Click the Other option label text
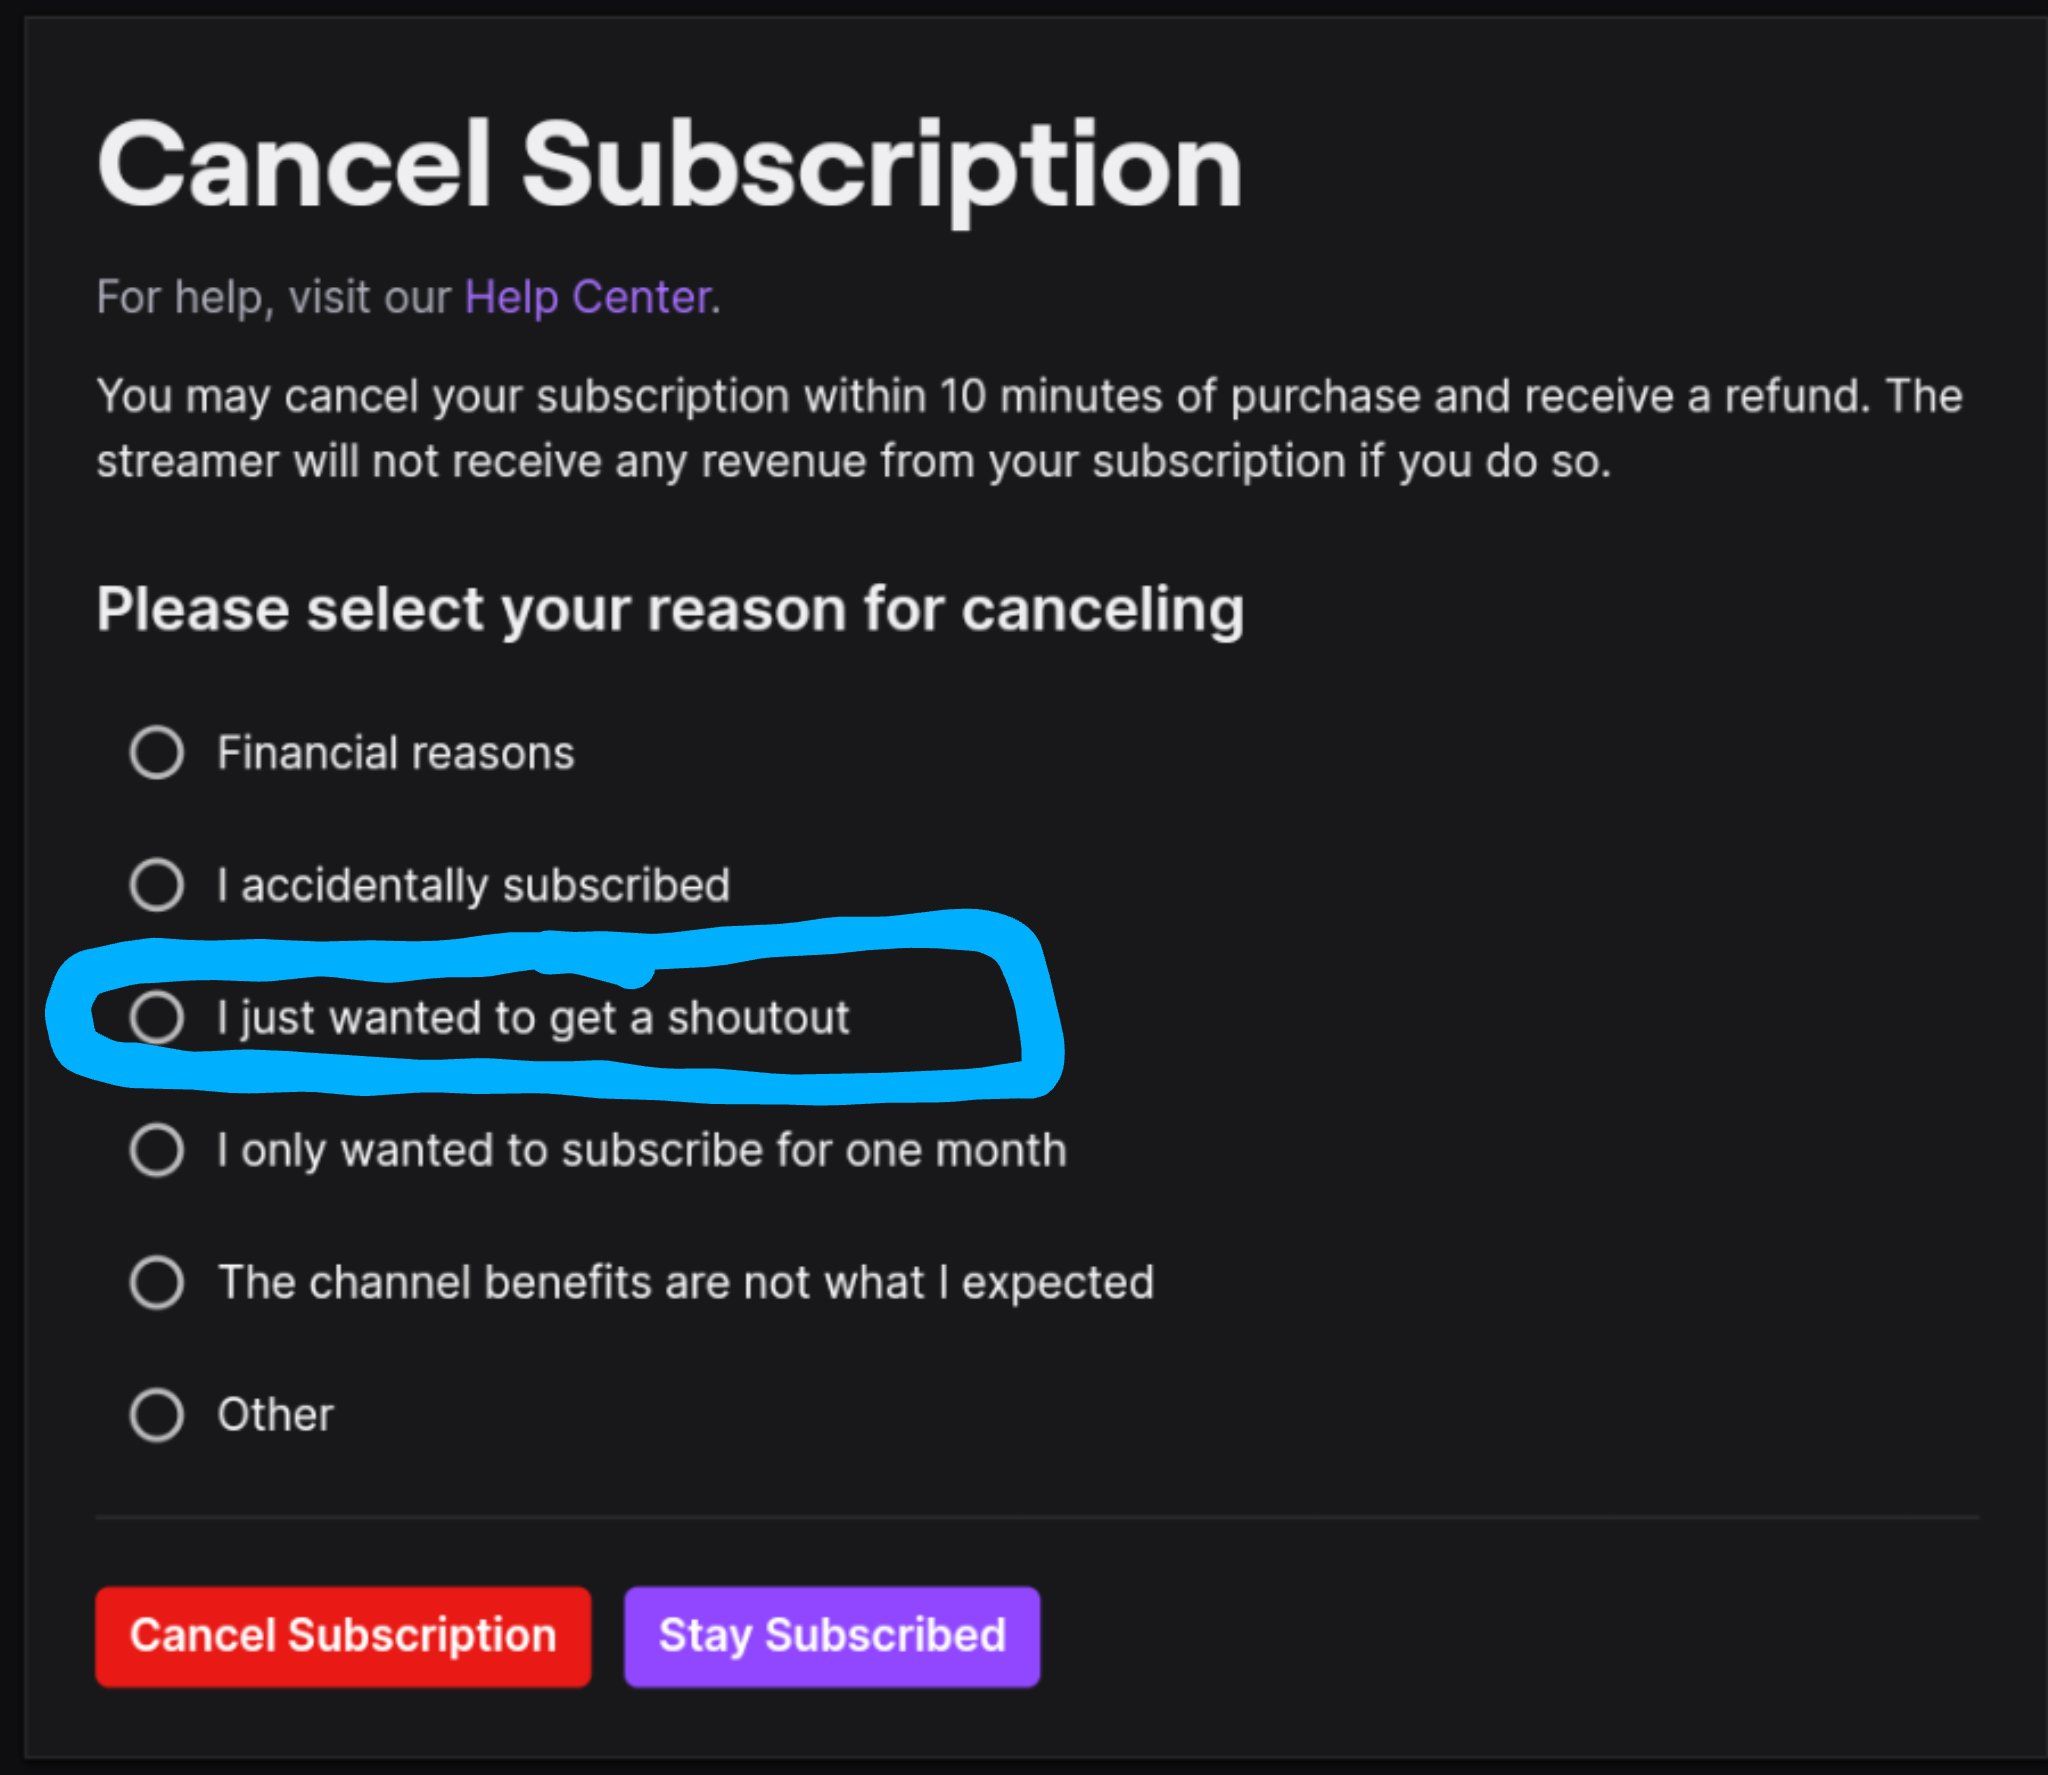Screen dimensions: 2048x1775 click(276, 1414)
